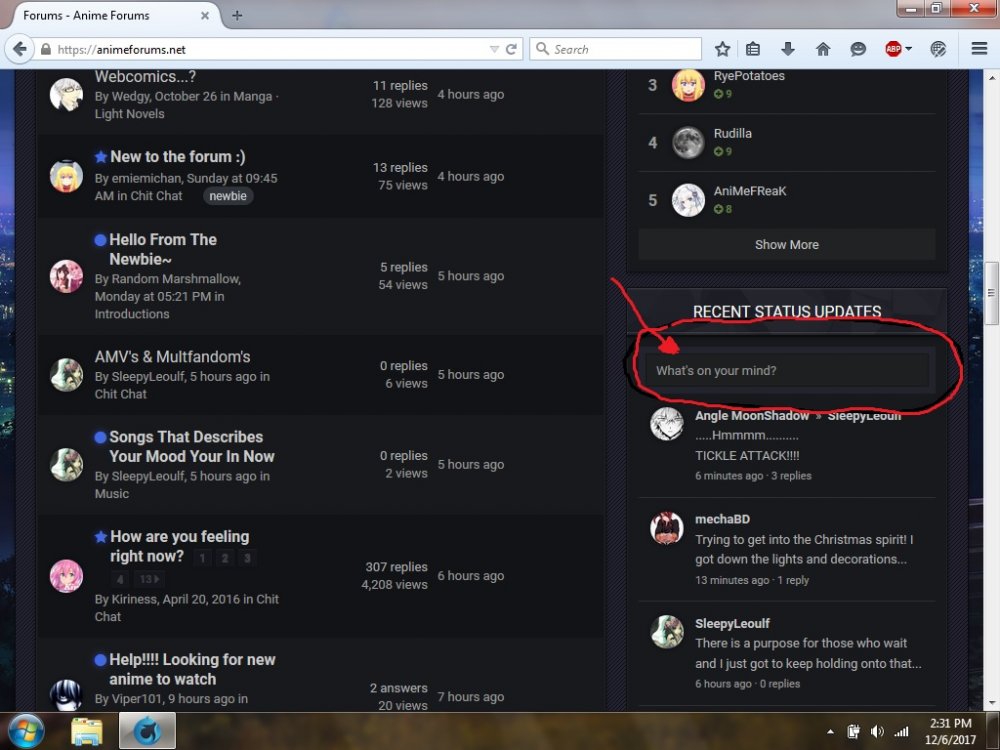Click the network signal tray icon
Viewport: 1000px width, 750px height.
pos(901,732)
